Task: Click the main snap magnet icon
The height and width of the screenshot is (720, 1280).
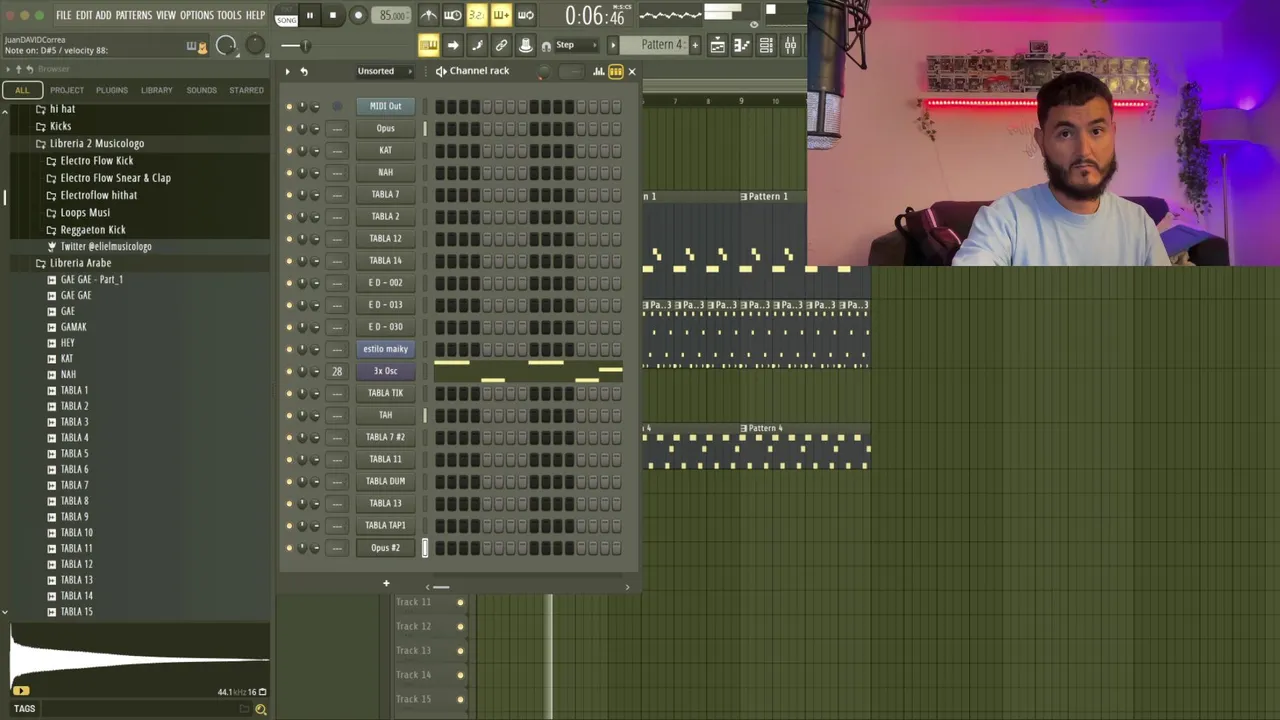Action: (546, 46)
